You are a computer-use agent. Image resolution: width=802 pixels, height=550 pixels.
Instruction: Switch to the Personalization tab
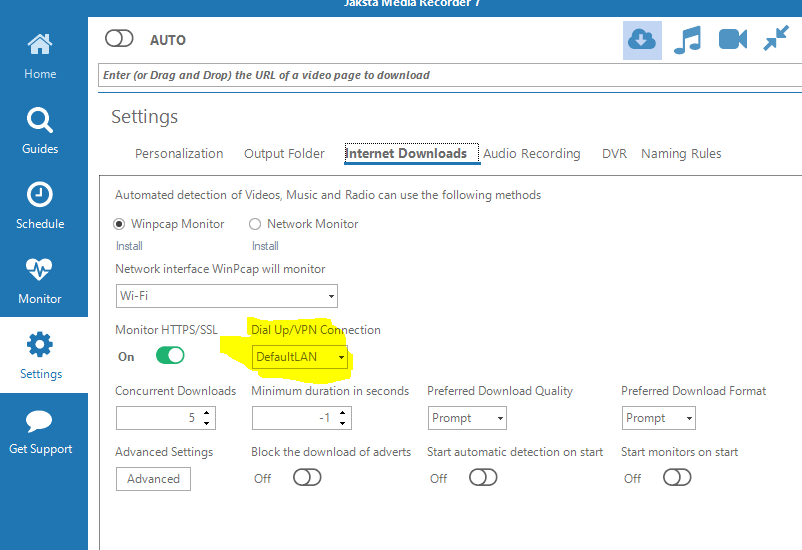(179, 153)
